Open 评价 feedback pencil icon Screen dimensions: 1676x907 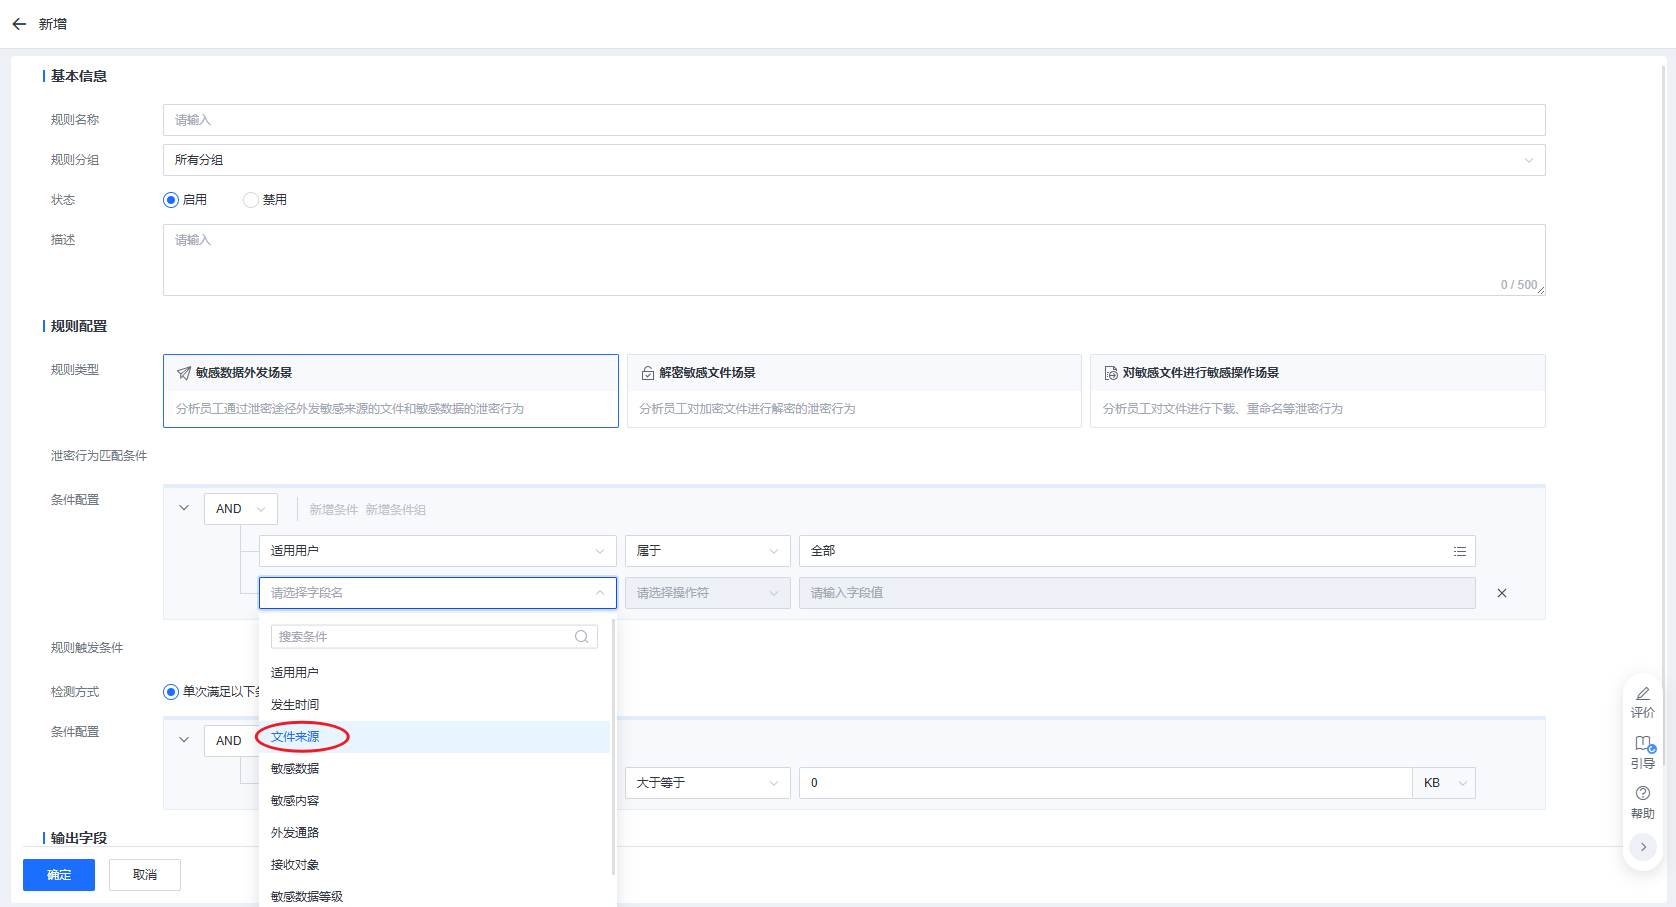click(1642, 694)
